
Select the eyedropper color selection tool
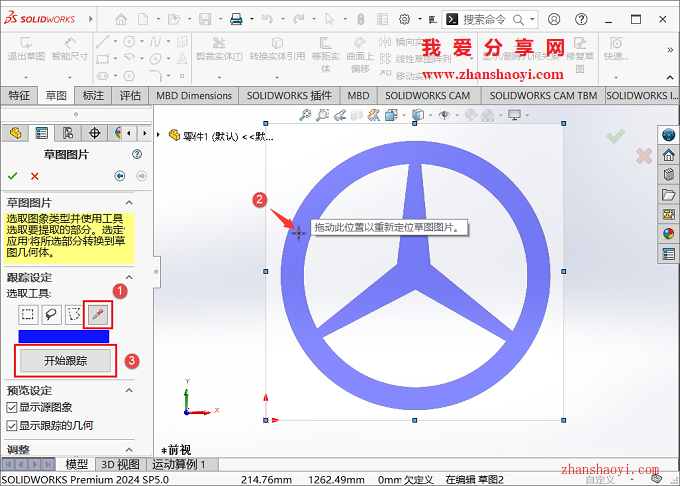pos(98,314)
